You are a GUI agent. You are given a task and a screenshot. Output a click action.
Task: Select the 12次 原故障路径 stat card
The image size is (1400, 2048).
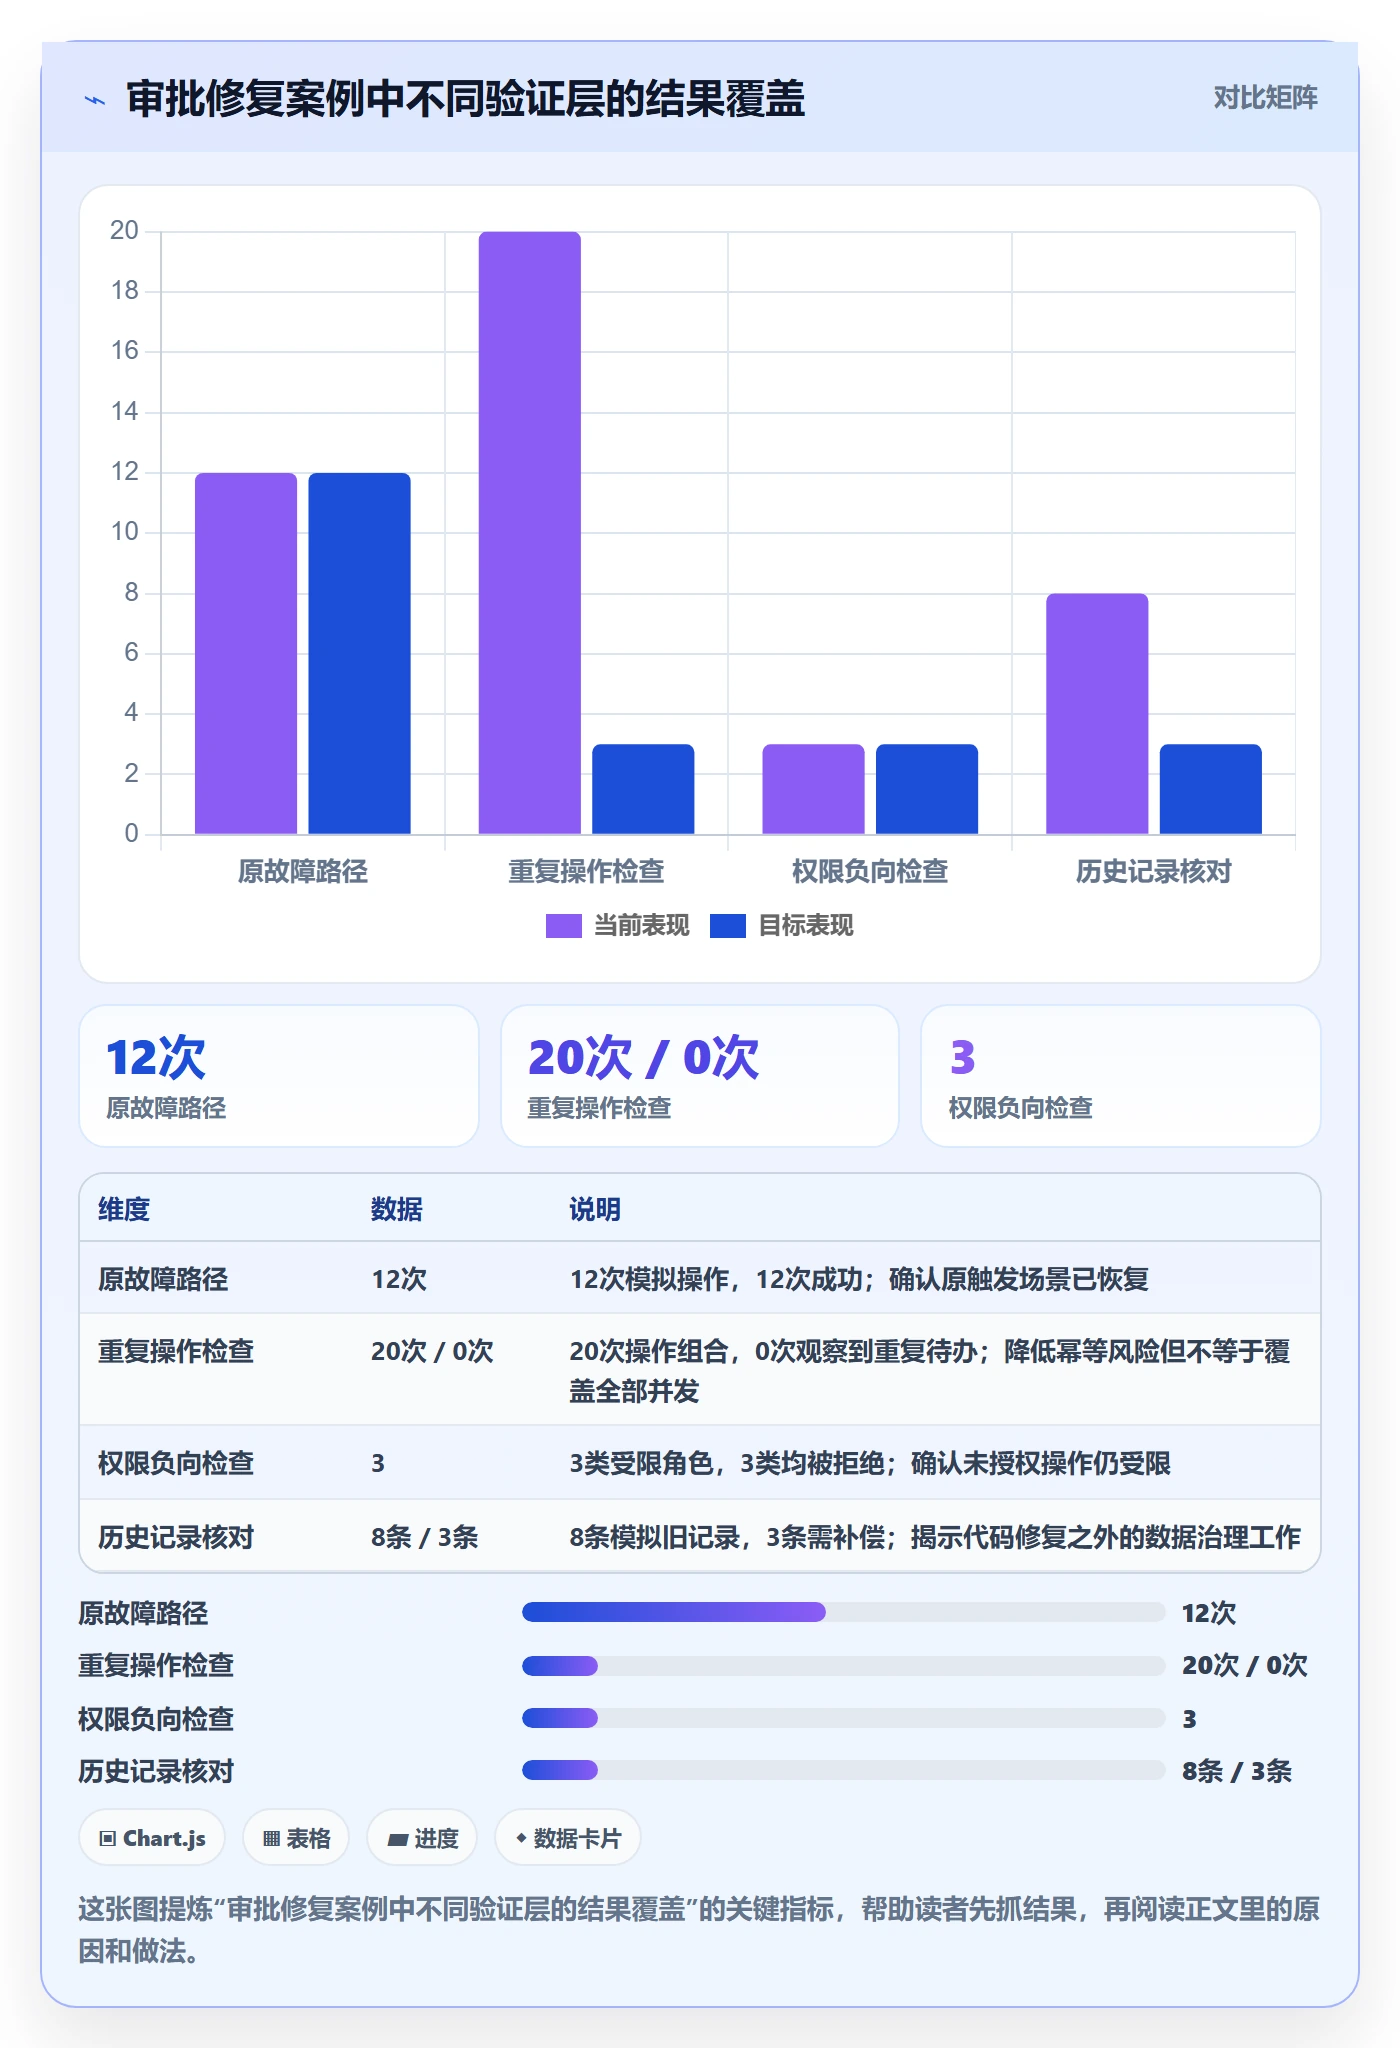[x=279, y=1076]
